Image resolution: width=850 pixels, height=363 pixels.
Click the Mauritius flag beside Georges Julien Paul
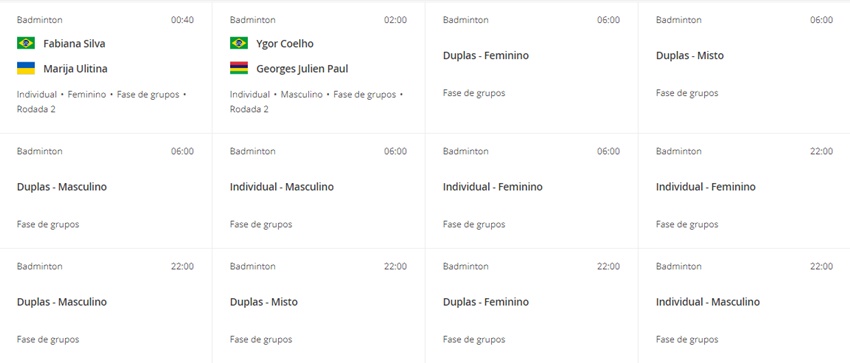239,68
